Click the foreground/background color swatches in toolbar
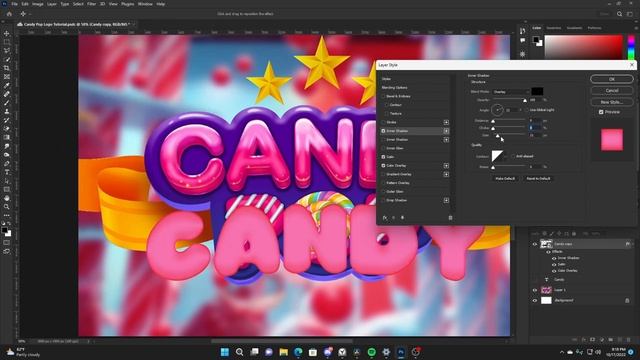This screenshot has width=640, height=360. tap(7, 232)
